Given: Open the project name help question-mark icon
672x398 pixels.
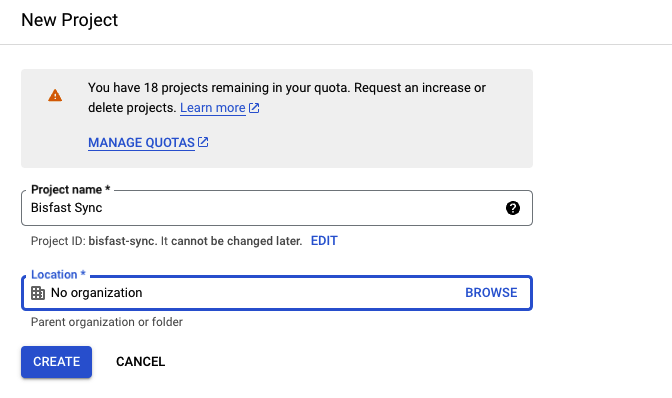Looking at the screenshot, I should tap(513, 208).
